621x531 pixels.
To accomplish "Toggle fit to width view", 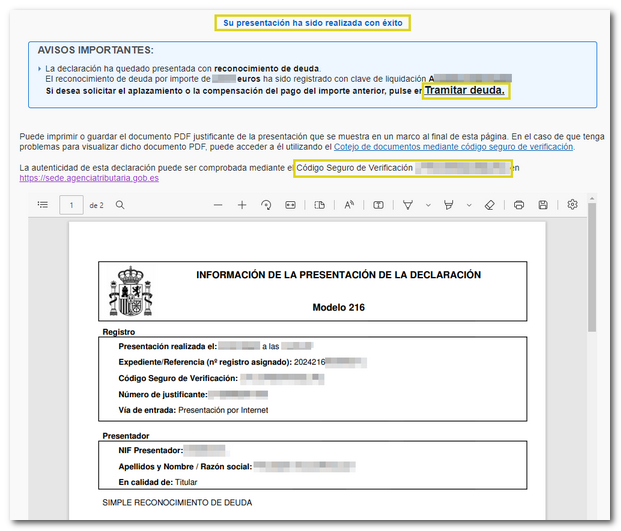I will pos(290,205).
